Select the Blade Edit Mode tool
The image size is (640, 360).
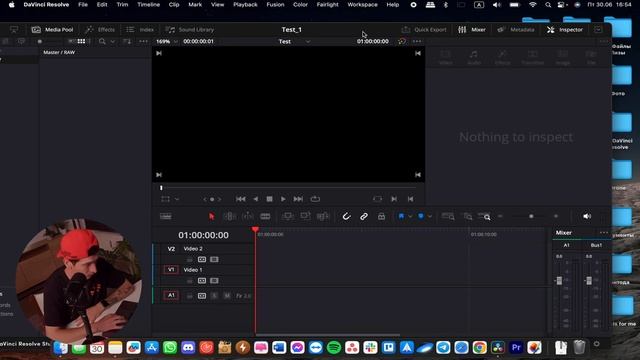tap(265, 216)
